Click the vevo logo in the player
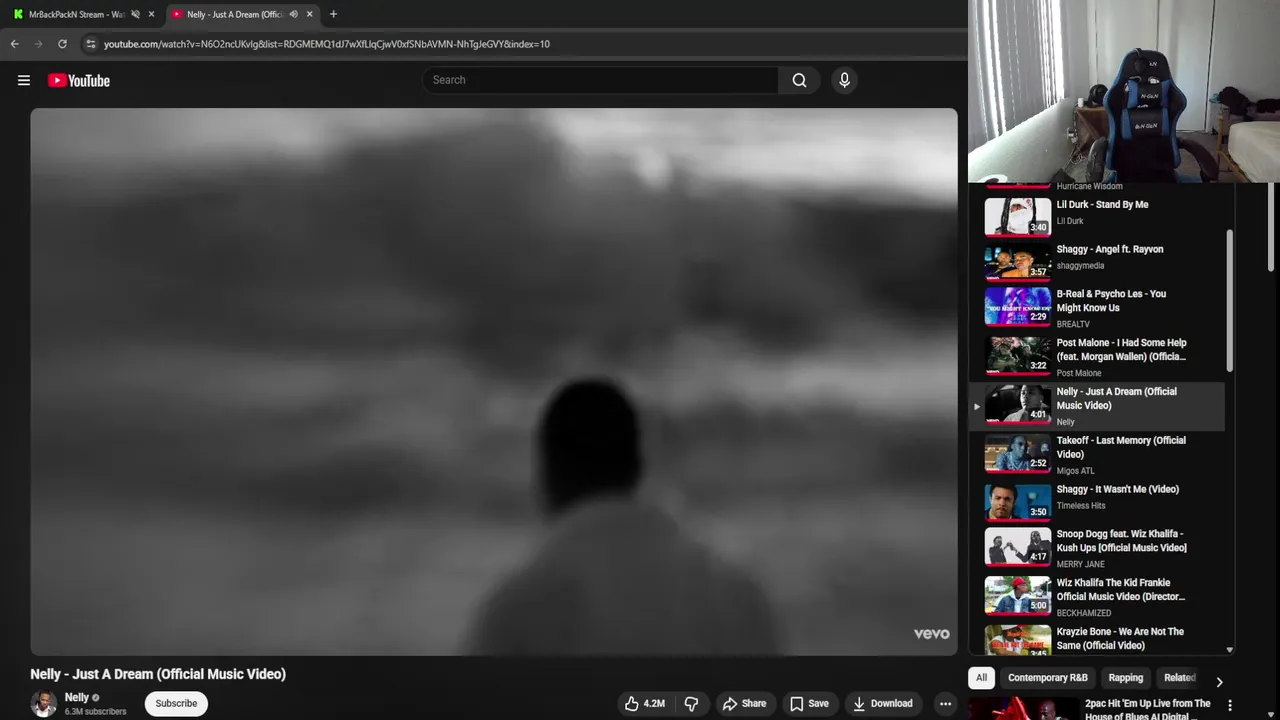This screenshot has width=1280, height=720. coord(931,634)
